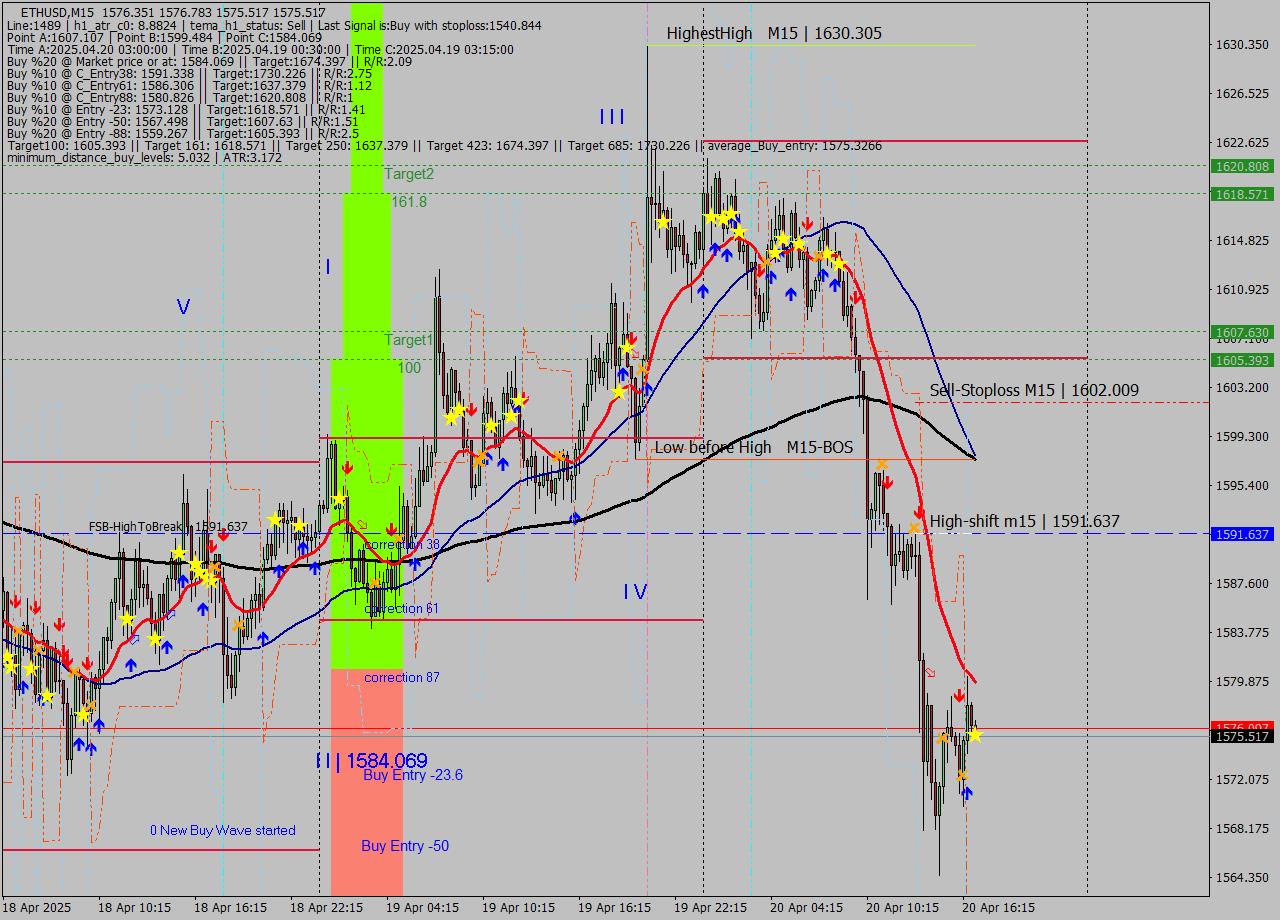Click the 20 Apr 16:15 time axis label
The width and height of the screenshot is (1280, 920).
[1000, 908]
